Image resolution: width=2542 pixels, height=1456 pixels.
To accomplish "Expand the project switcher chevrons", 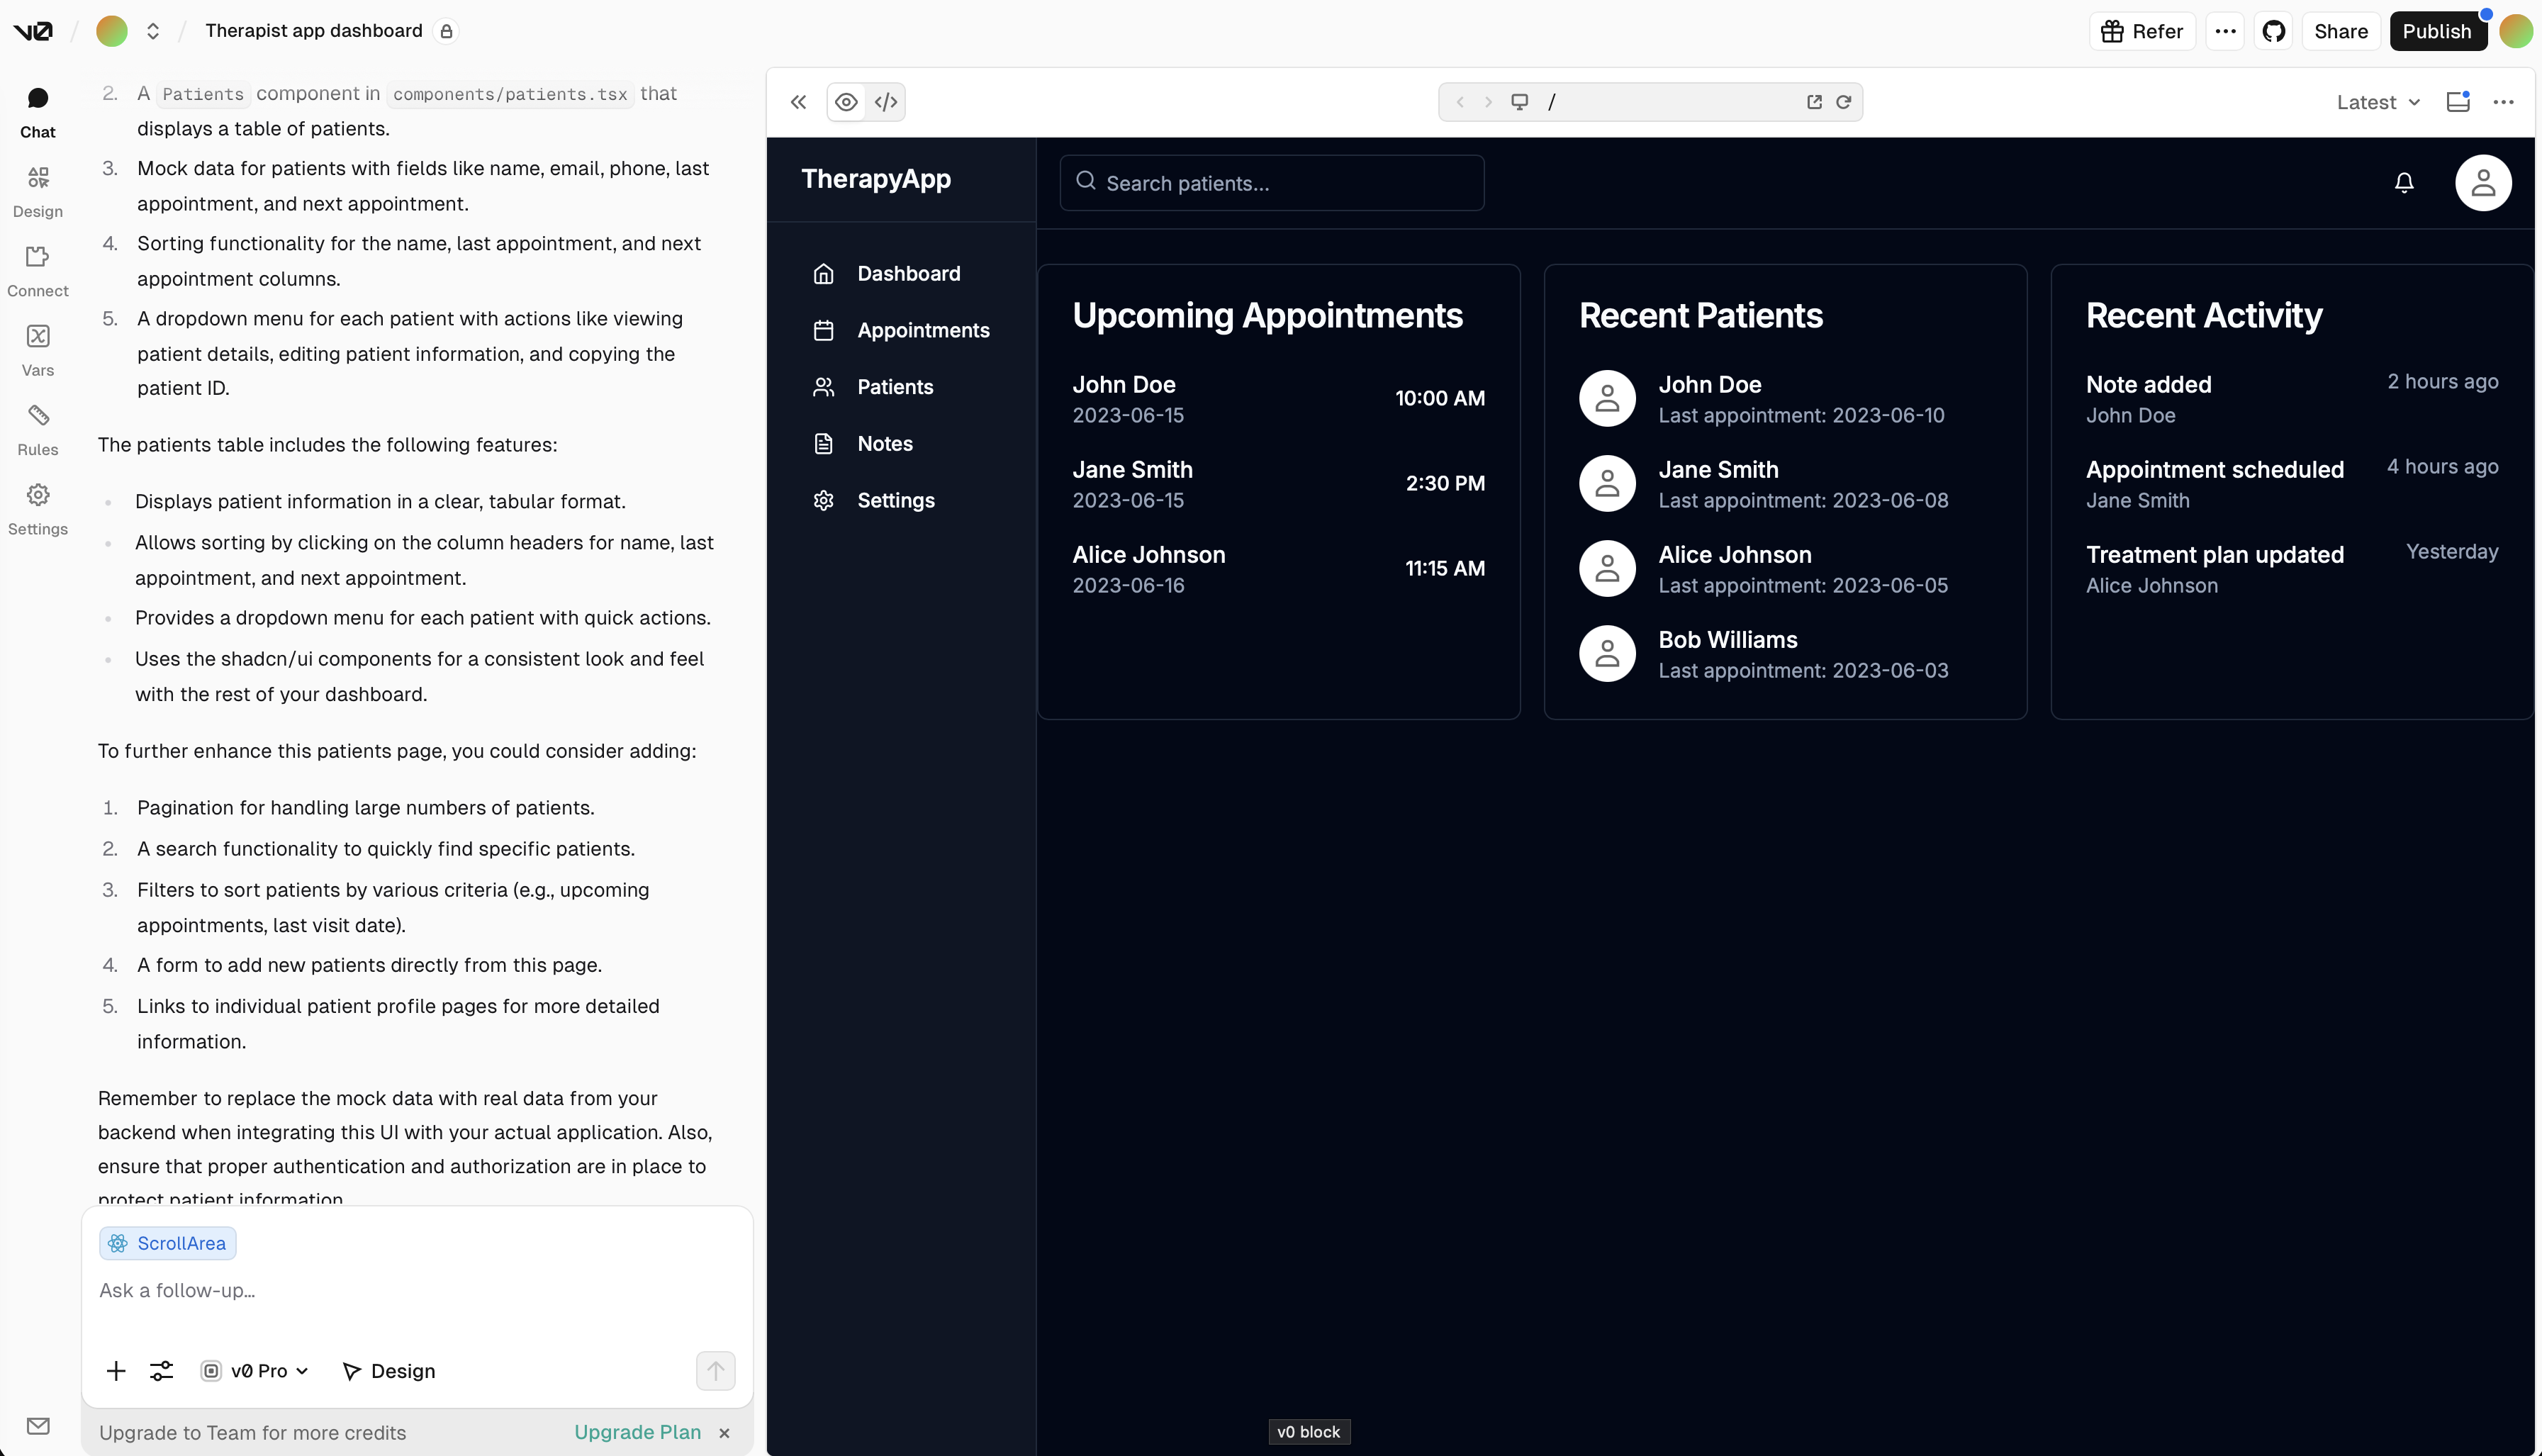I will coord(153,31).
